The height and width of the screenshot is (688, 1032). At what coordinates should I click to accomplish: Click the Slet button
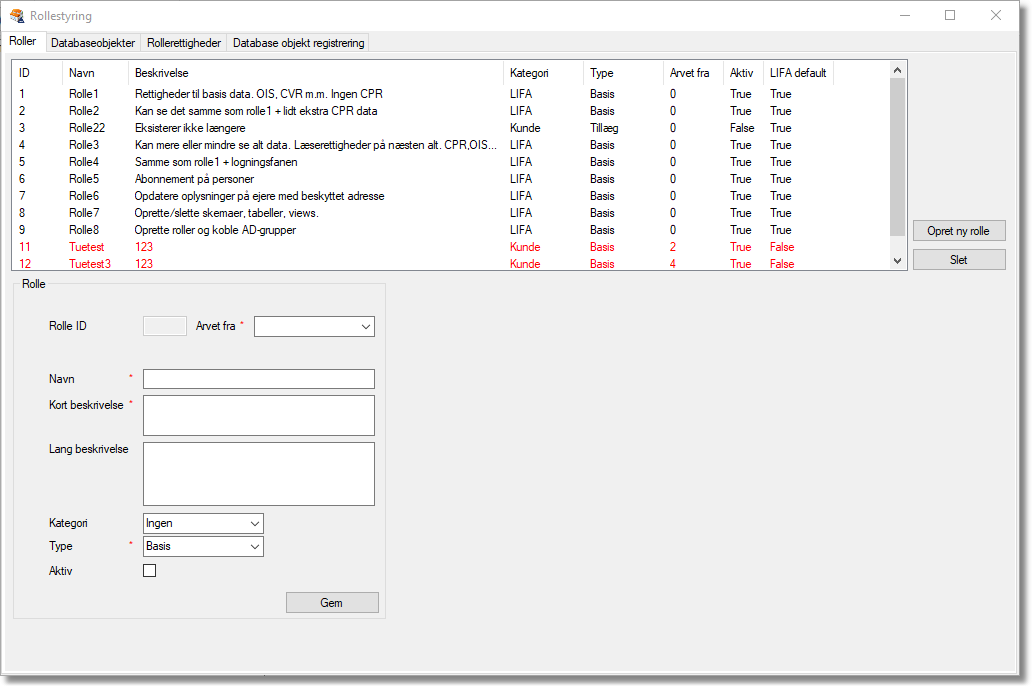pyautogui.click(x=958, y=259)
